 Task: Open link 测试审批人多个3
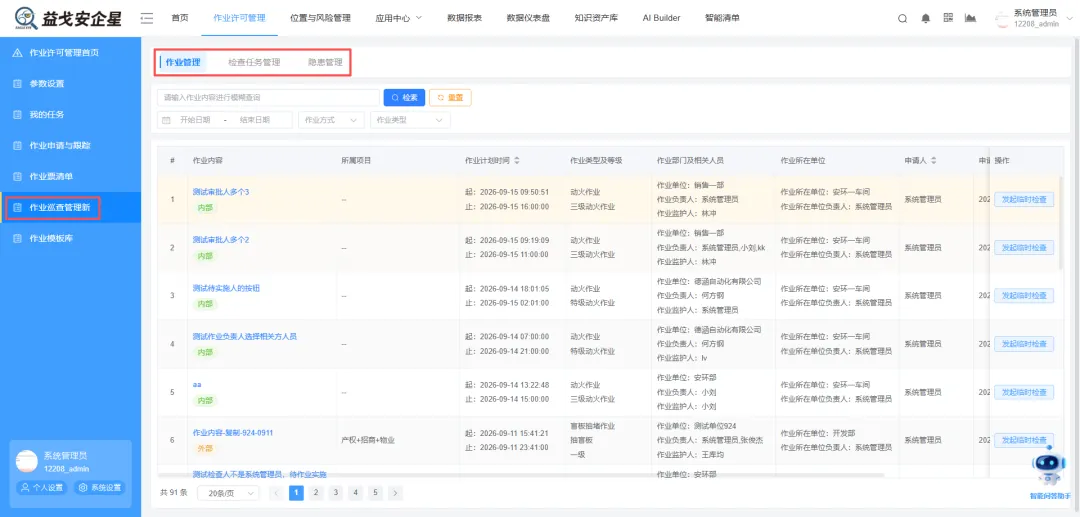coord(221,192)
